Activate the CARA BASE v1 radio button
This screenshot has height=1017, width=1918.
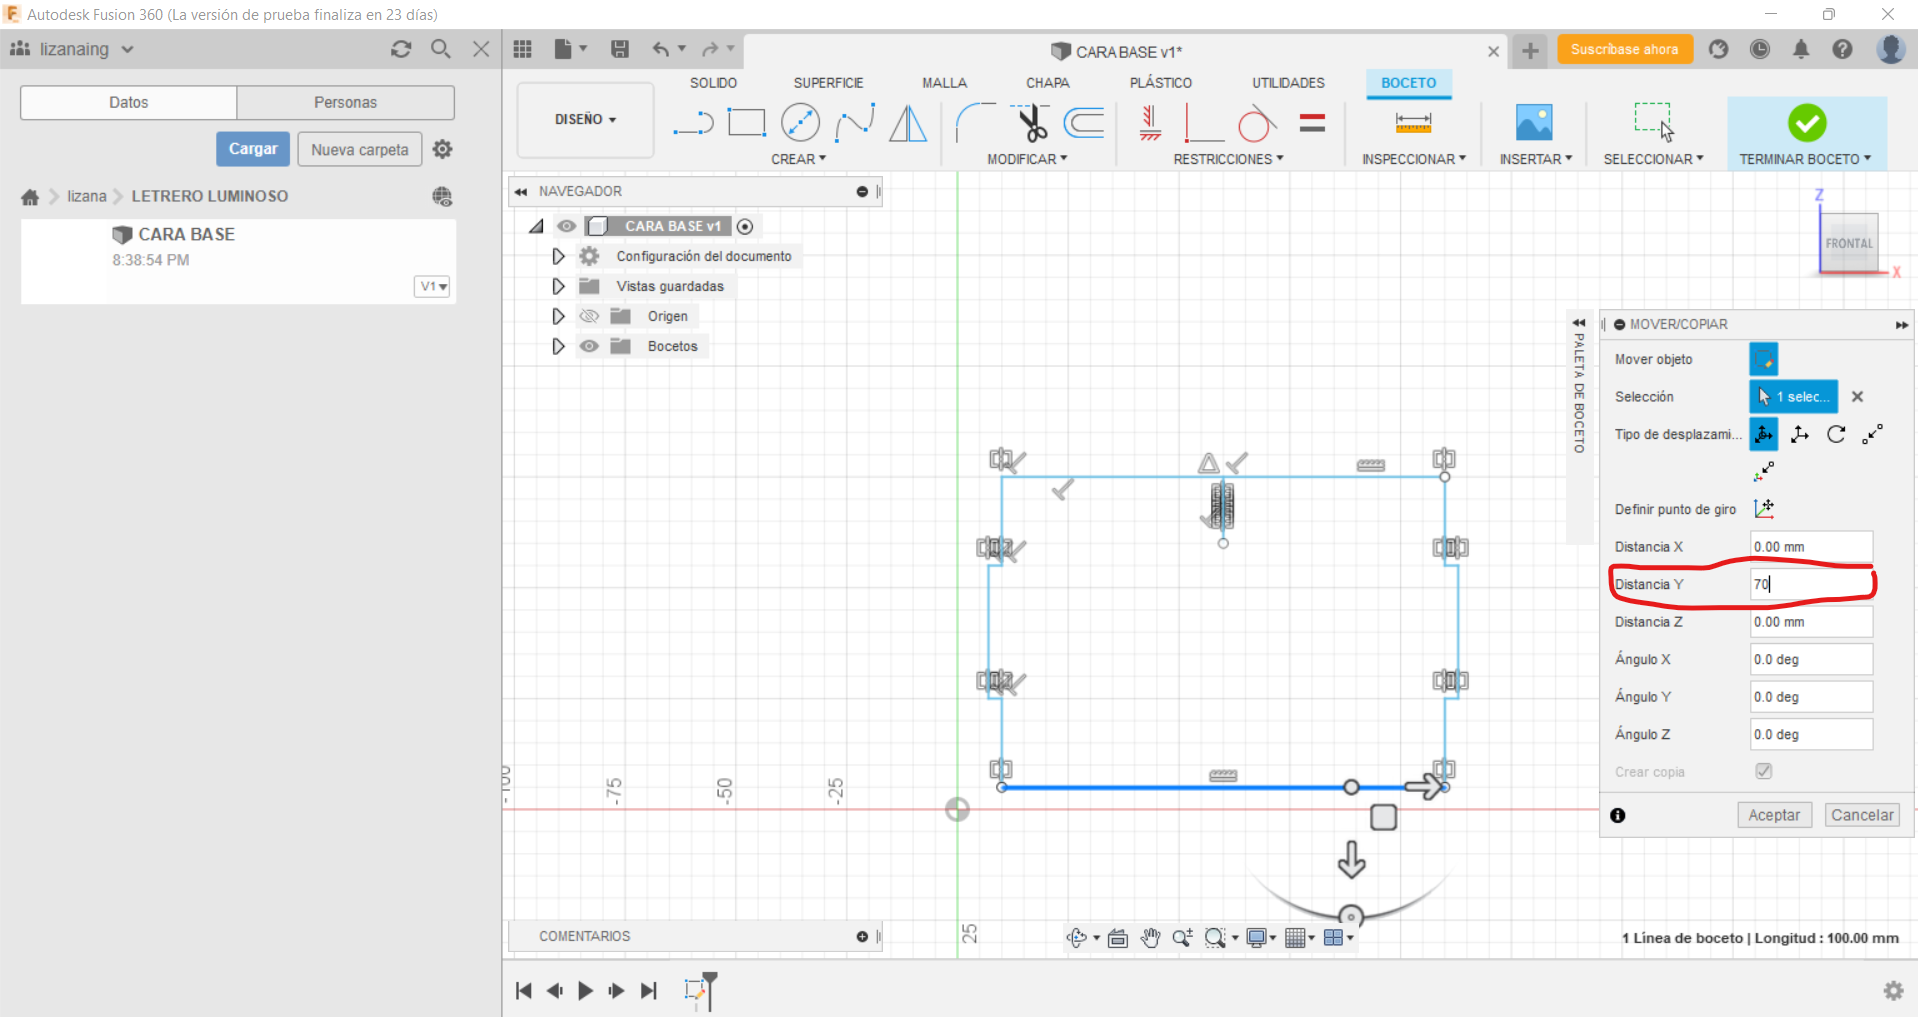click(745, 227)
